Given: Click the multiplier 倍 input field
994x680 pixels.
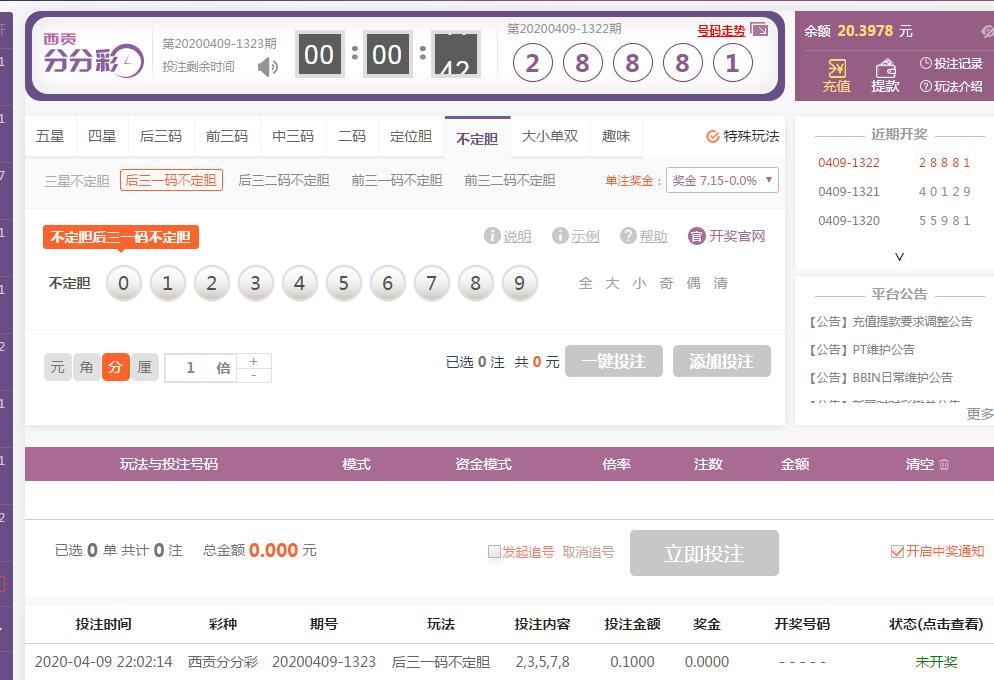Looking at the screenshot, I should click(x=200, y=368).
